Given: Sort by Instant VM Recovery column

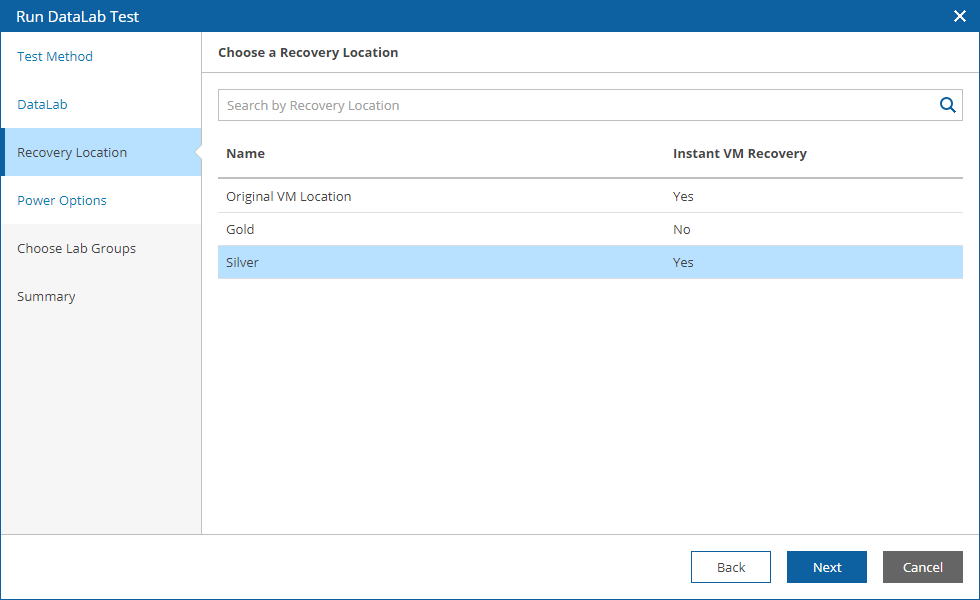Looking at the screenshot, I should coord(739,154).
